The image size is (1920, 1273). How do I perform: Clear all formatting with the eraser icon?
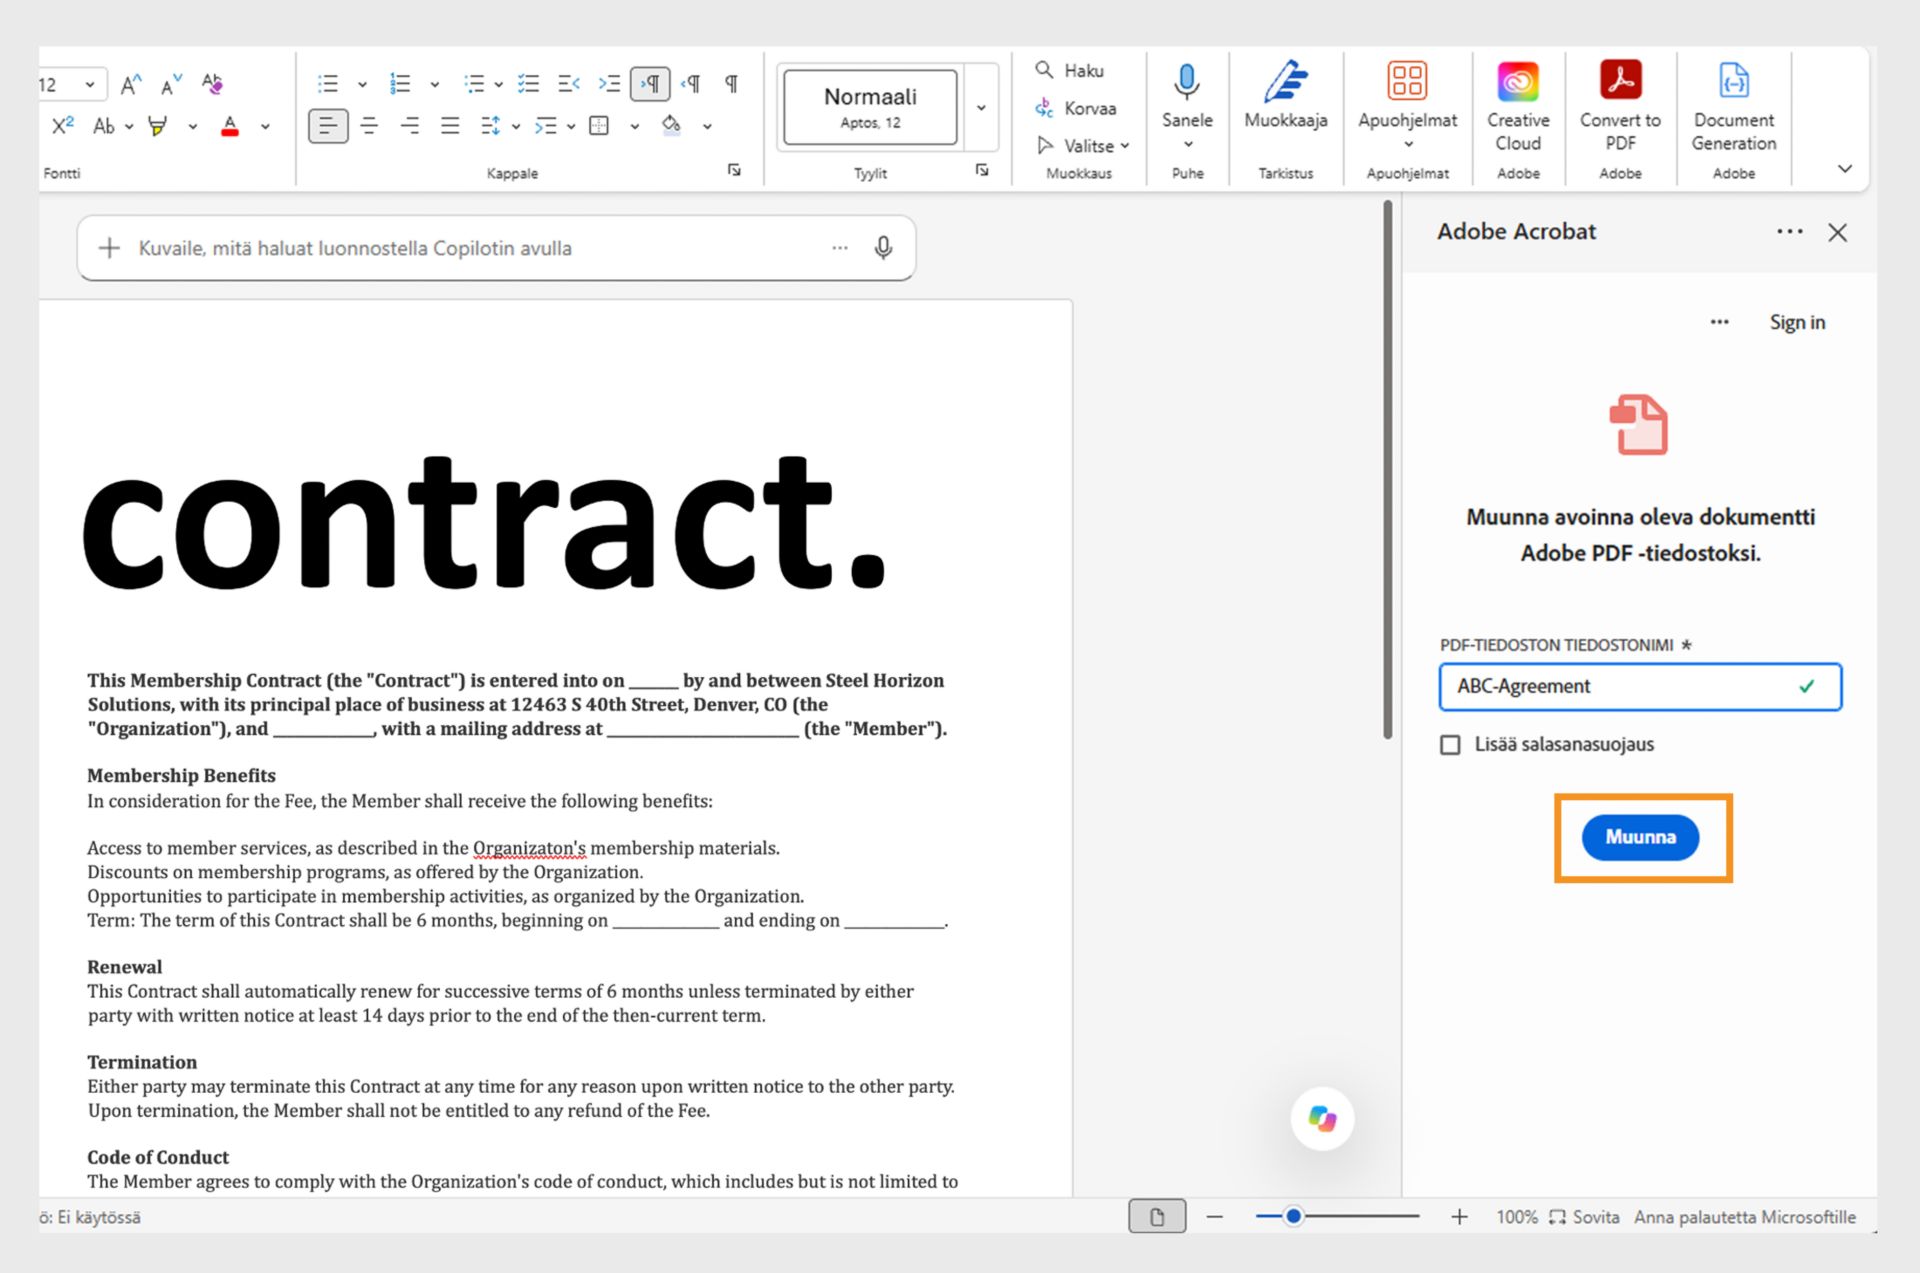(x=212, y=83)
